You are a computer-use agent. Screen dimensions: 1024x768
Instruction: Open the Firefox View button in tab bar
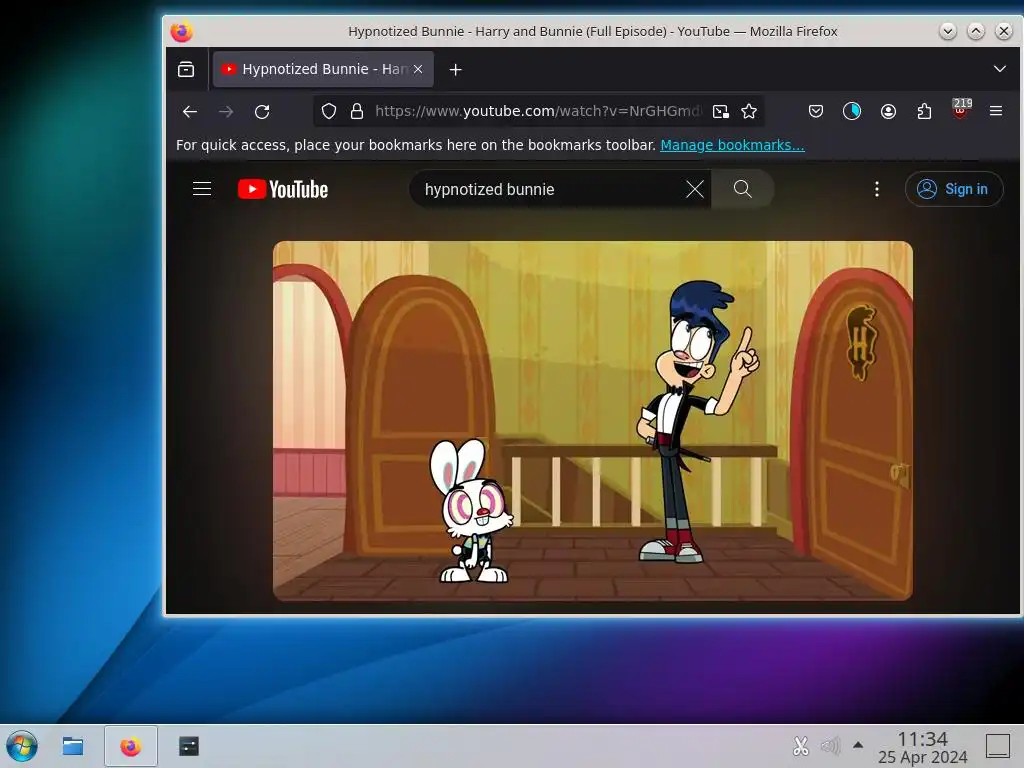(x=186, y=69)
